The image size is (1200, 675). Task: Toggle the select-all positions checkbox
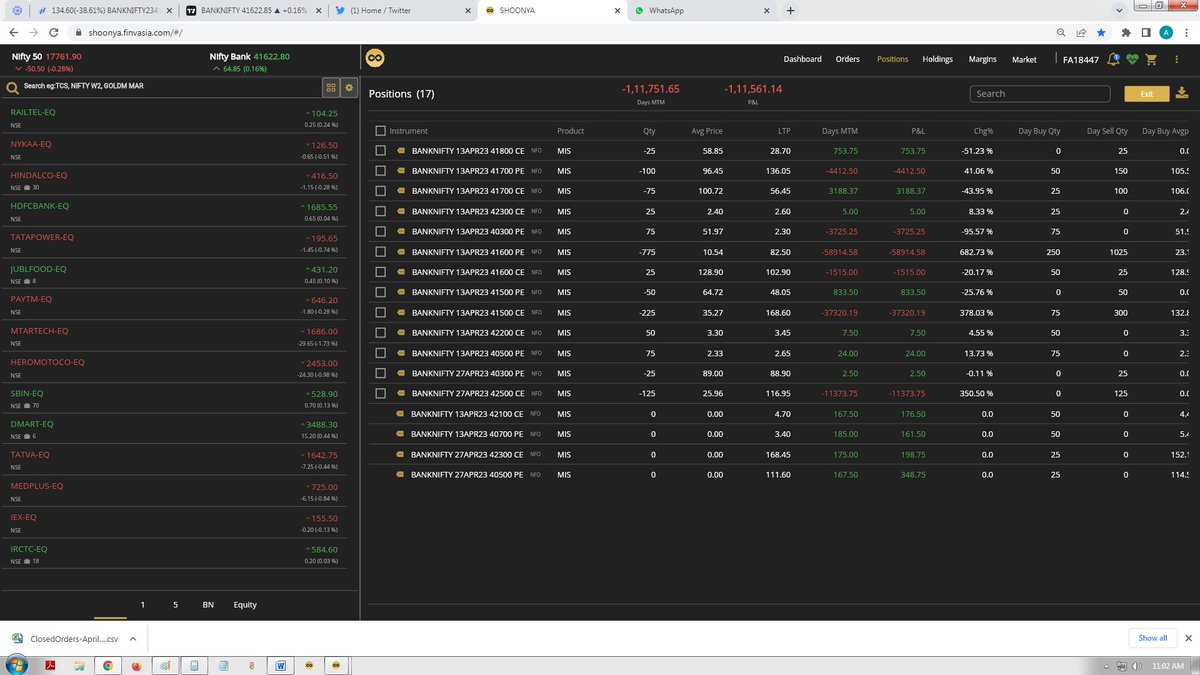380,131
